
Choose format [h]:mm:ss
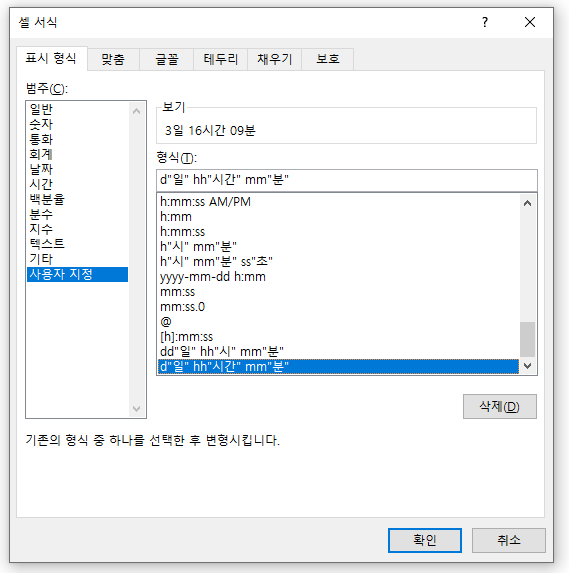tap(338, 337)
